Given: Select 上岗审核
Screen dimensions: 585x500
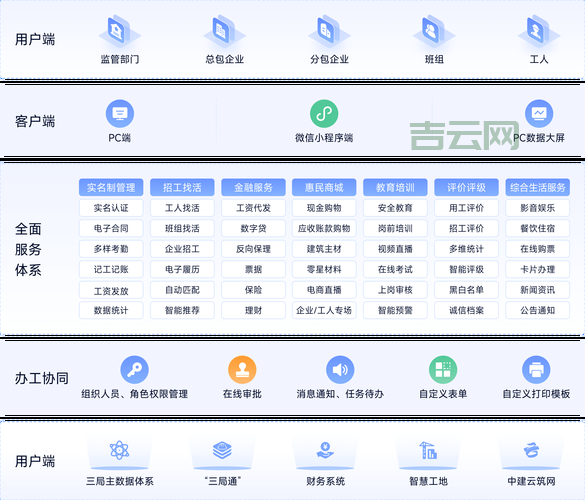Looking at the screenshot, I should (x=395, y=290).
